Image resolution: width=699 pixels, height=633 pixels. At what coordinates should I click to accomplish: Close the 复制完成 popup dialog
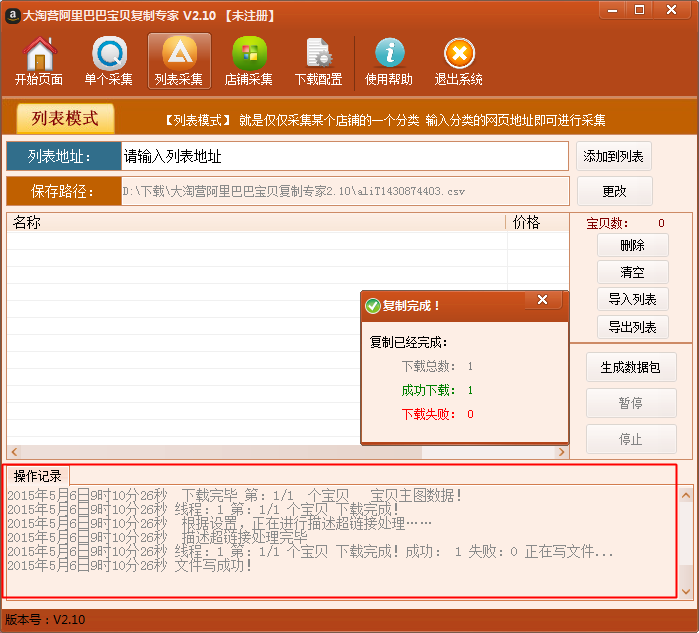543,300
